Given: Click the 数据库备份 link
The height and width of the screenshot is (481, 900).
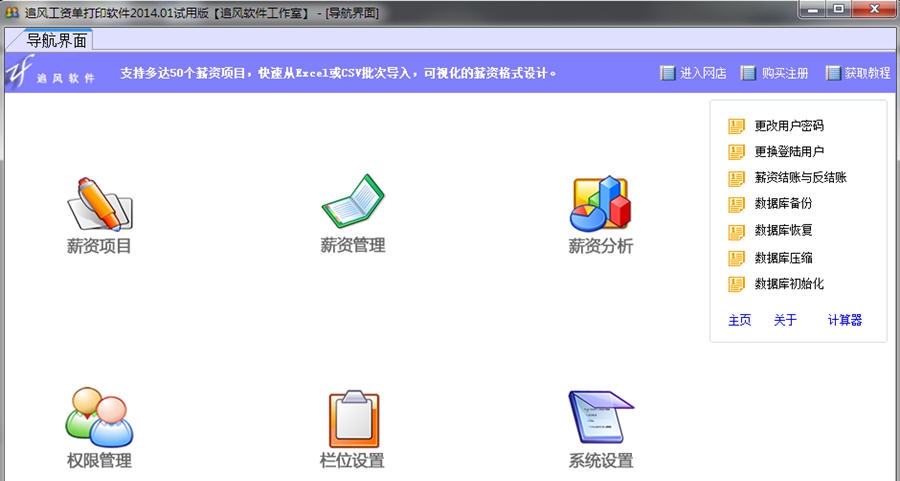Looking at the screenshot, I should (x=783, y=204).
